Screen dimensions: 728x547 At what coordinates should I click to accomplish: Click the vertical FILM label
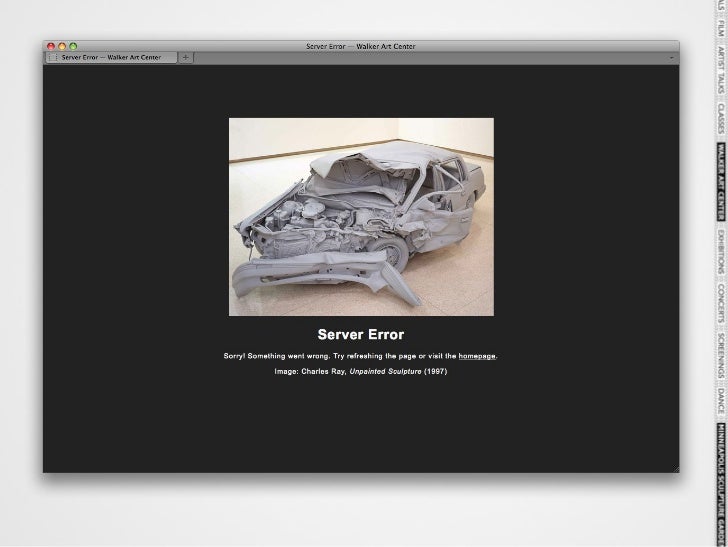coord(721,27)
